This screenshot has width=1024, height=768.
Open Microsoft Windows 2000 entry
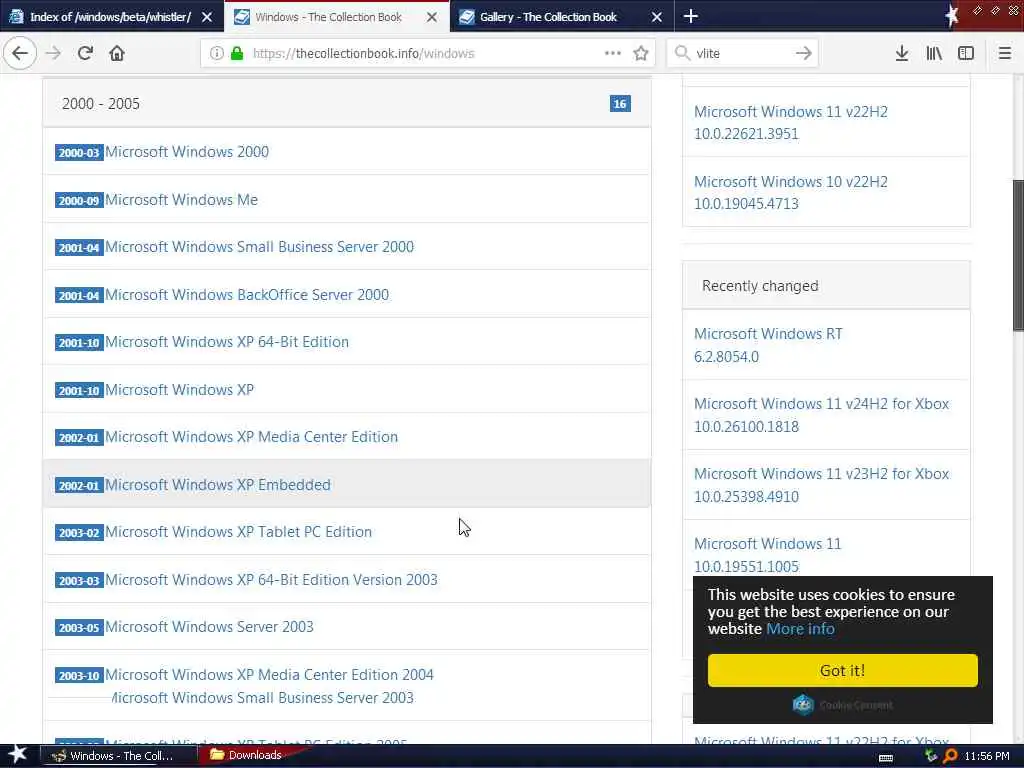click(187, 152)
